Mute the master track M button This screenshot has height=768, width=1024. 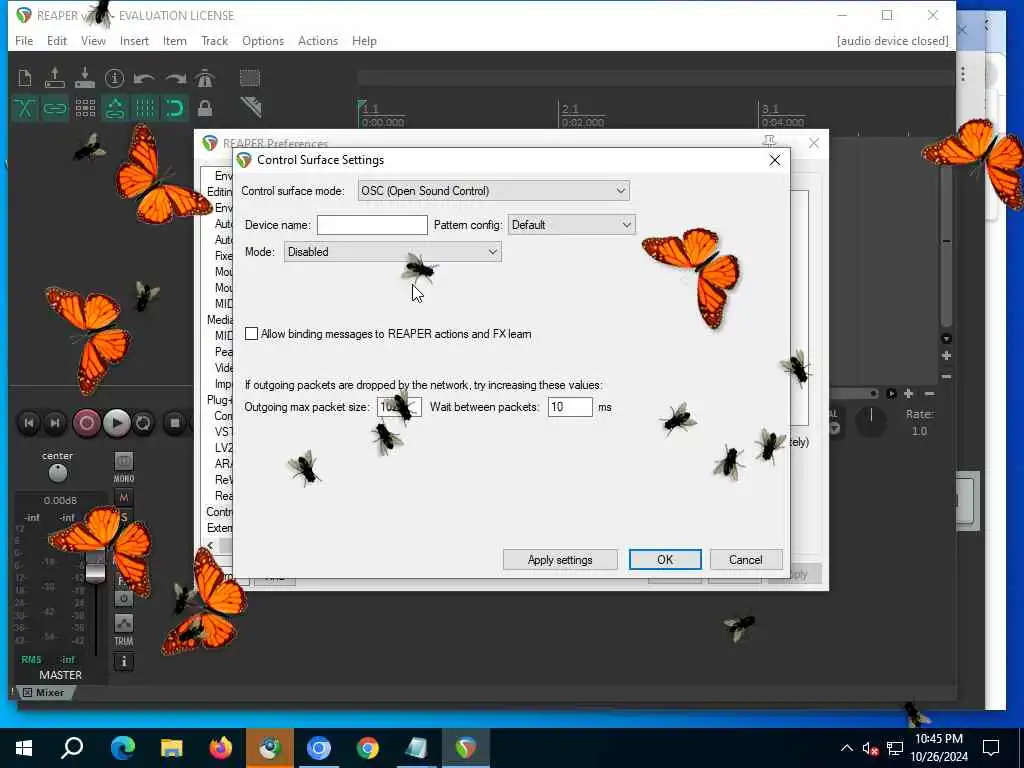click(123, 497)
